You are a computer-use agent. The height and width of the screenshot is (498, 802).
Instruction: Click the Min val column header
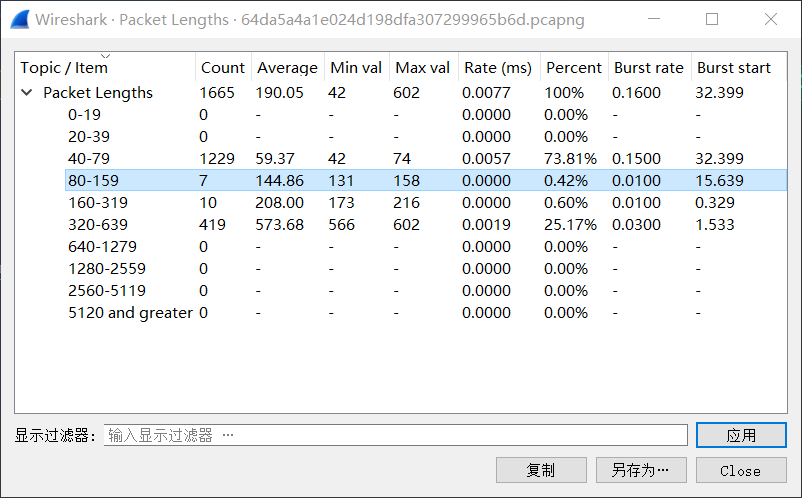(357, 67)
